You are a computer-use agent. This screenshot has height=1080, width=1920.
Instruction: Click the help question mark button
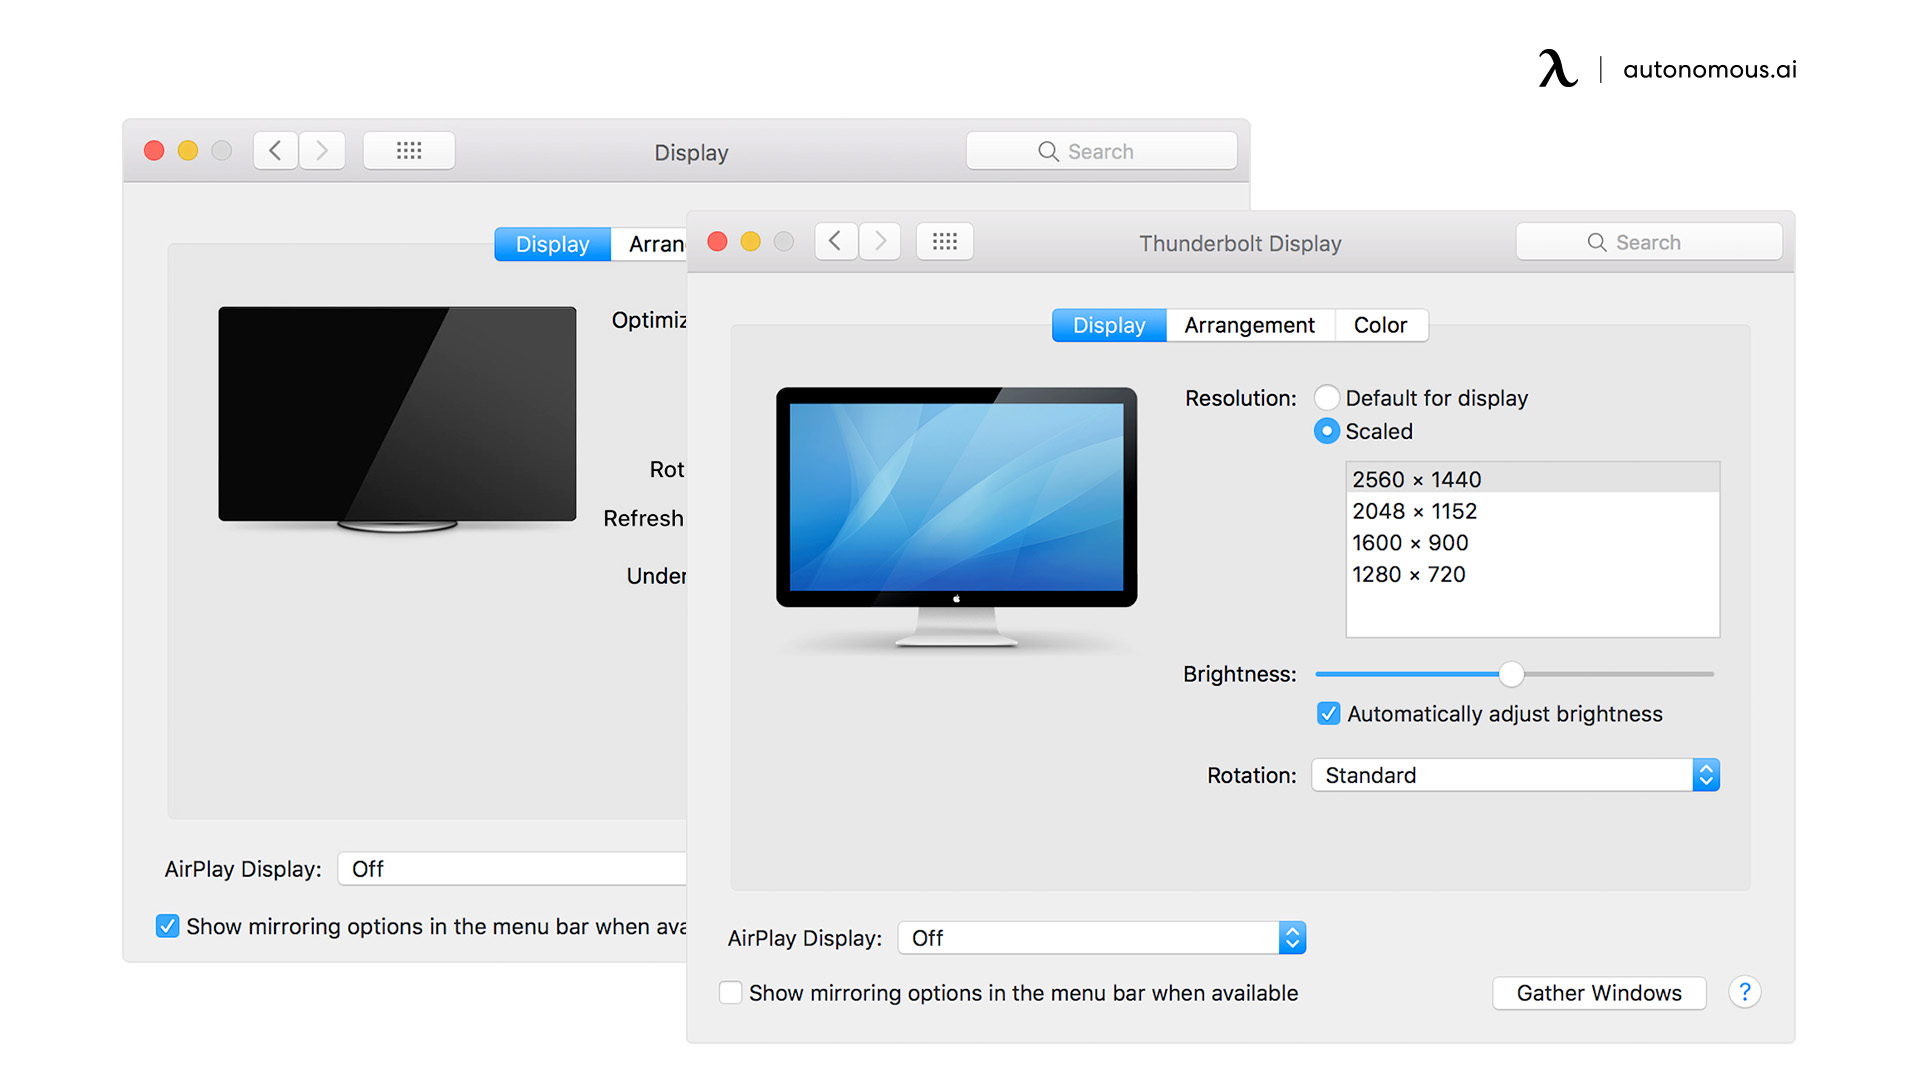pos(1744,992)
